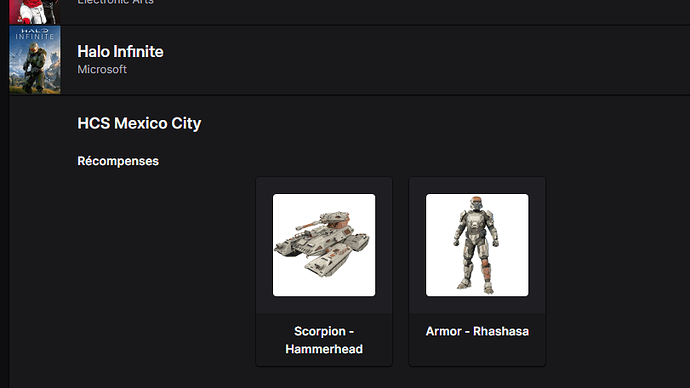
Task: Select the Armor - Rhashasa reward name
Action: (477, 331)
